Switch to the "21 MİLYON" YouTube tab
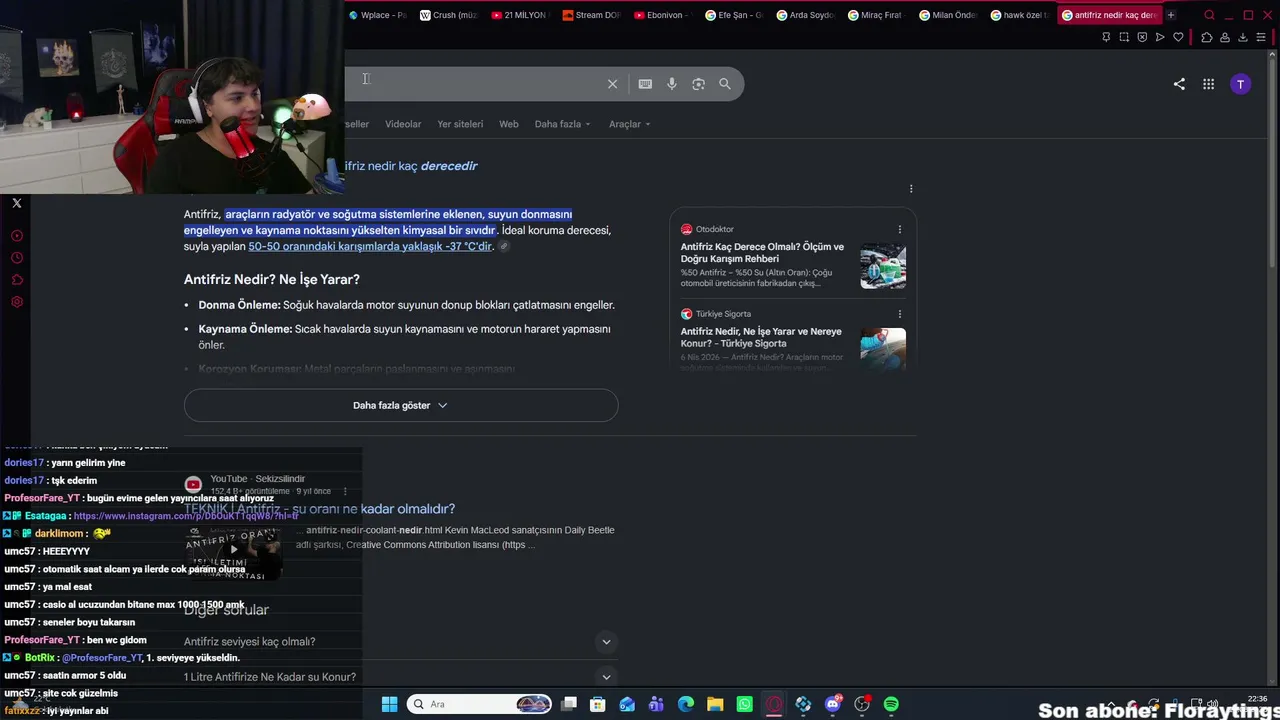Screen dimensions: 1280x720 [520, 15]
